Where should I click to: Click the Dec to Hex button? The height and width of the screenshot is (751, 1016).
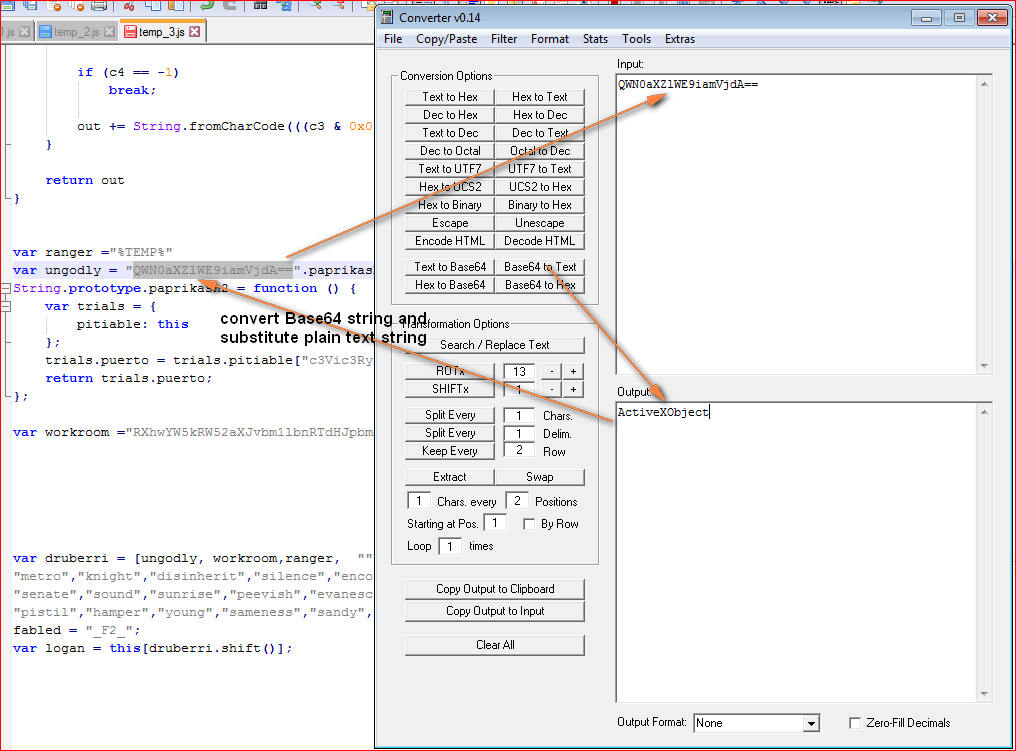pos(450,115)
